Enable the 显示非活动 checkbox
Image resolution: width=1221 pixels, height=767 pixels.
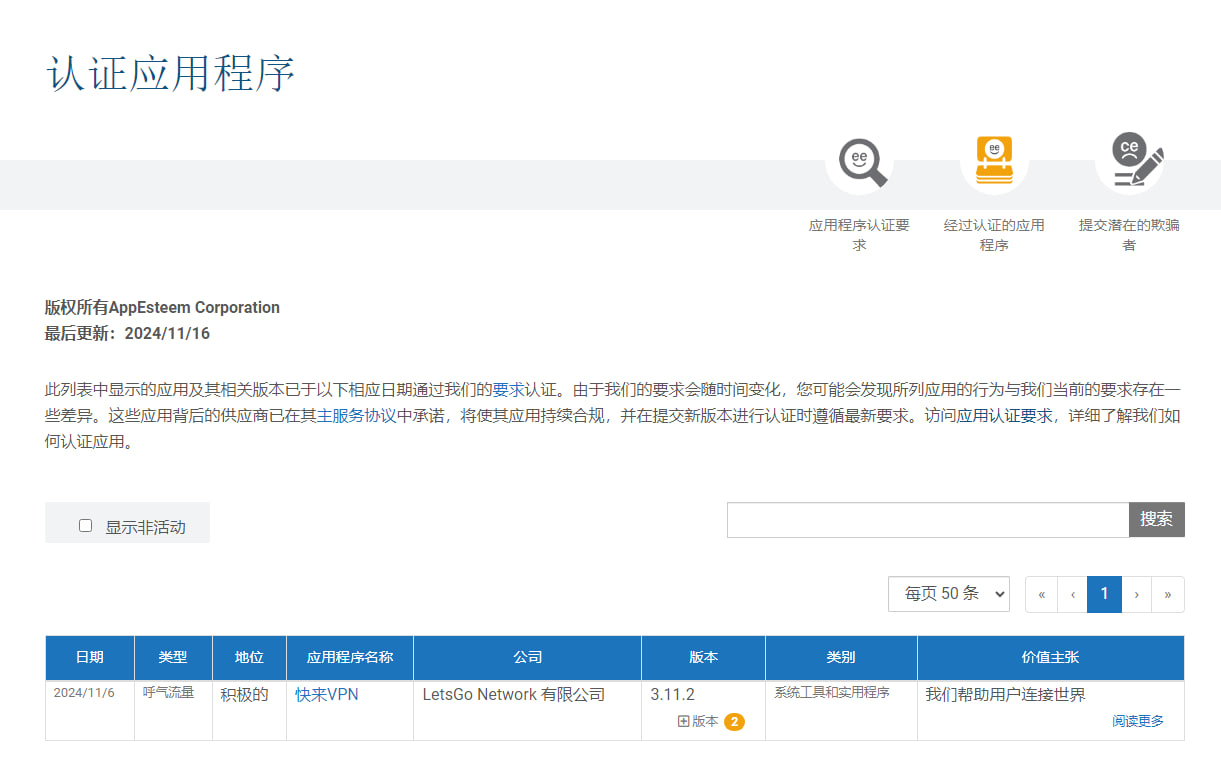point(85,525)
